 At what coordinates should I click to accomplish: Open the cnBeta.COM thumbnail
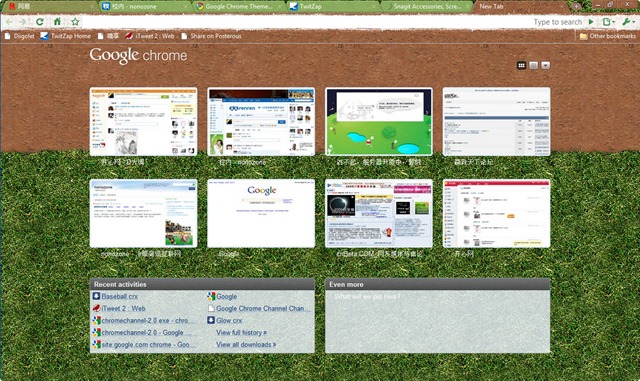pos(379,213)
